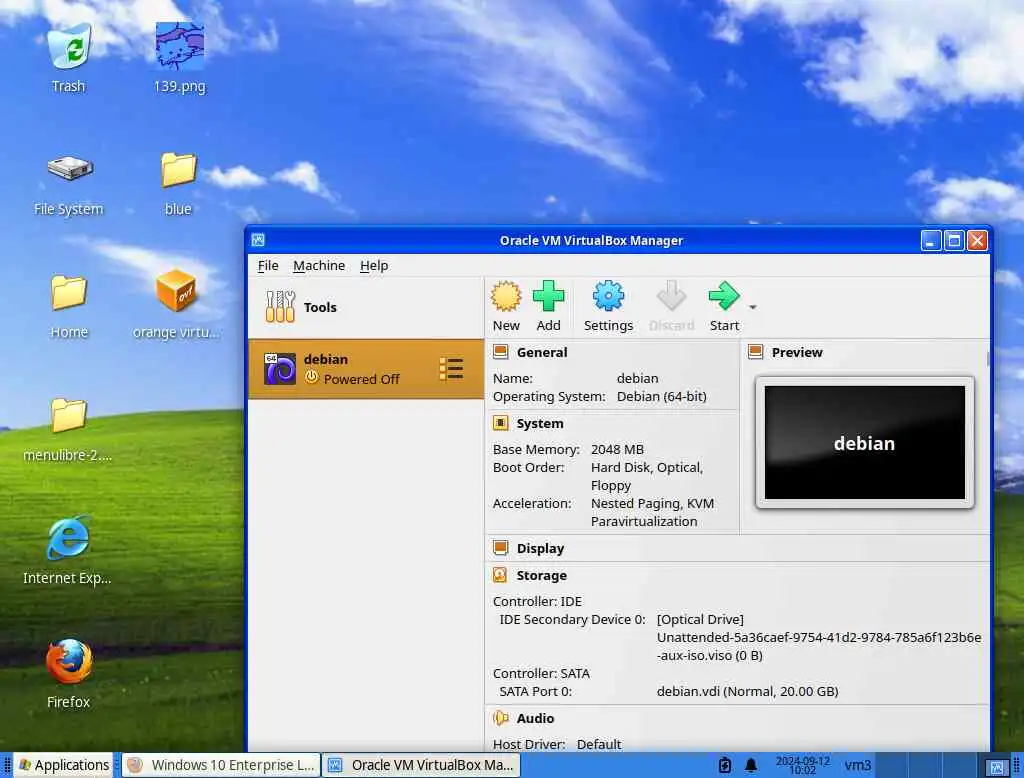The height and width of the screenshot is (778, 1024).
Task: Click the debian 64-bit OS icon
Action: tap(280, 369)
